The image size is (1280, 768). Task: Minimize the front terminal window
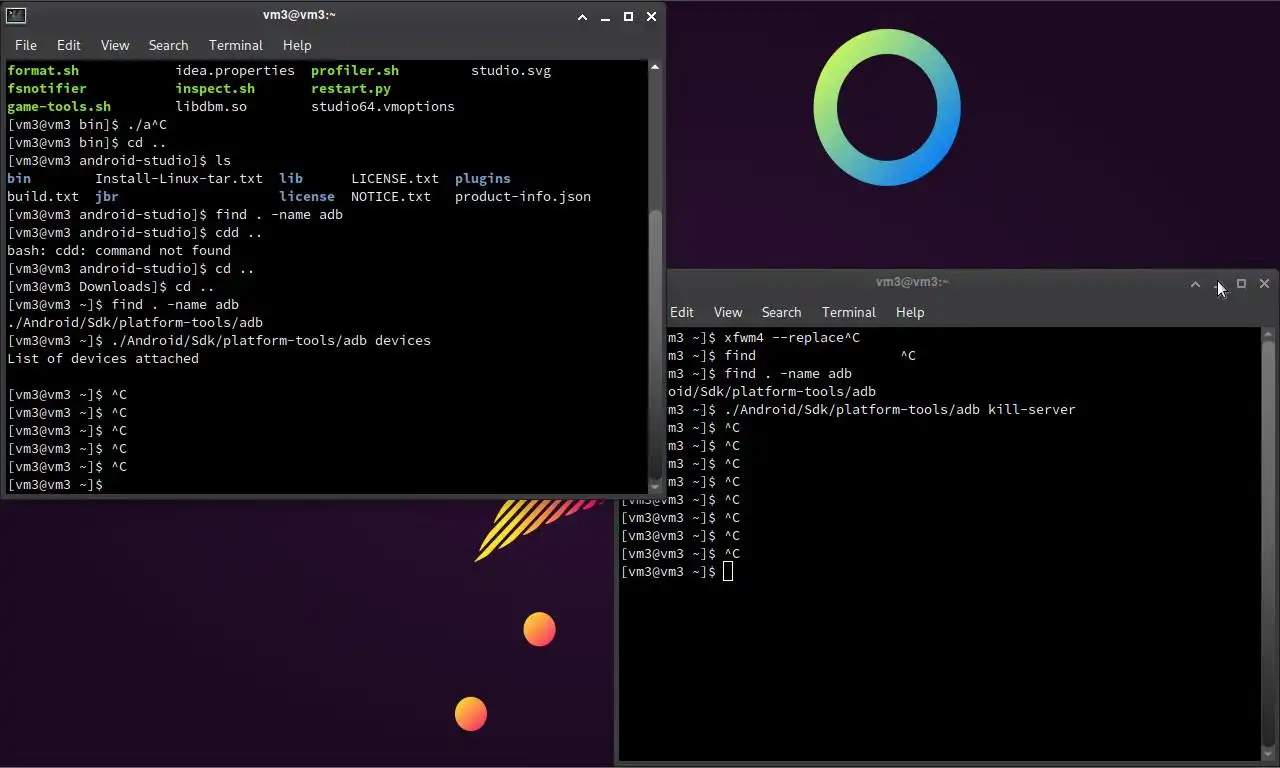[606, 17]
